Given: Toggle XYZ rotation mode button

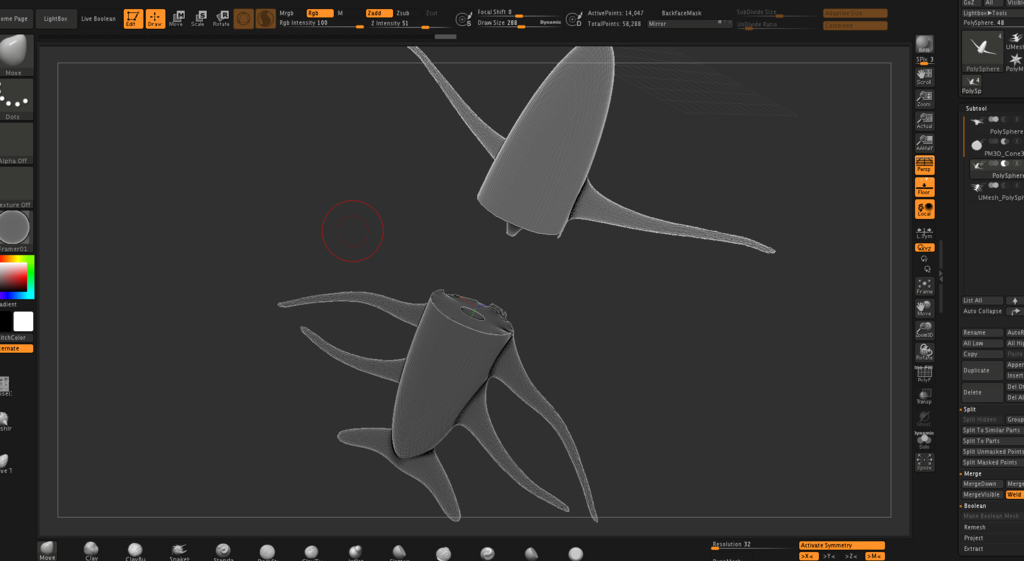Looking at the screenshot, I should (924, 248).
